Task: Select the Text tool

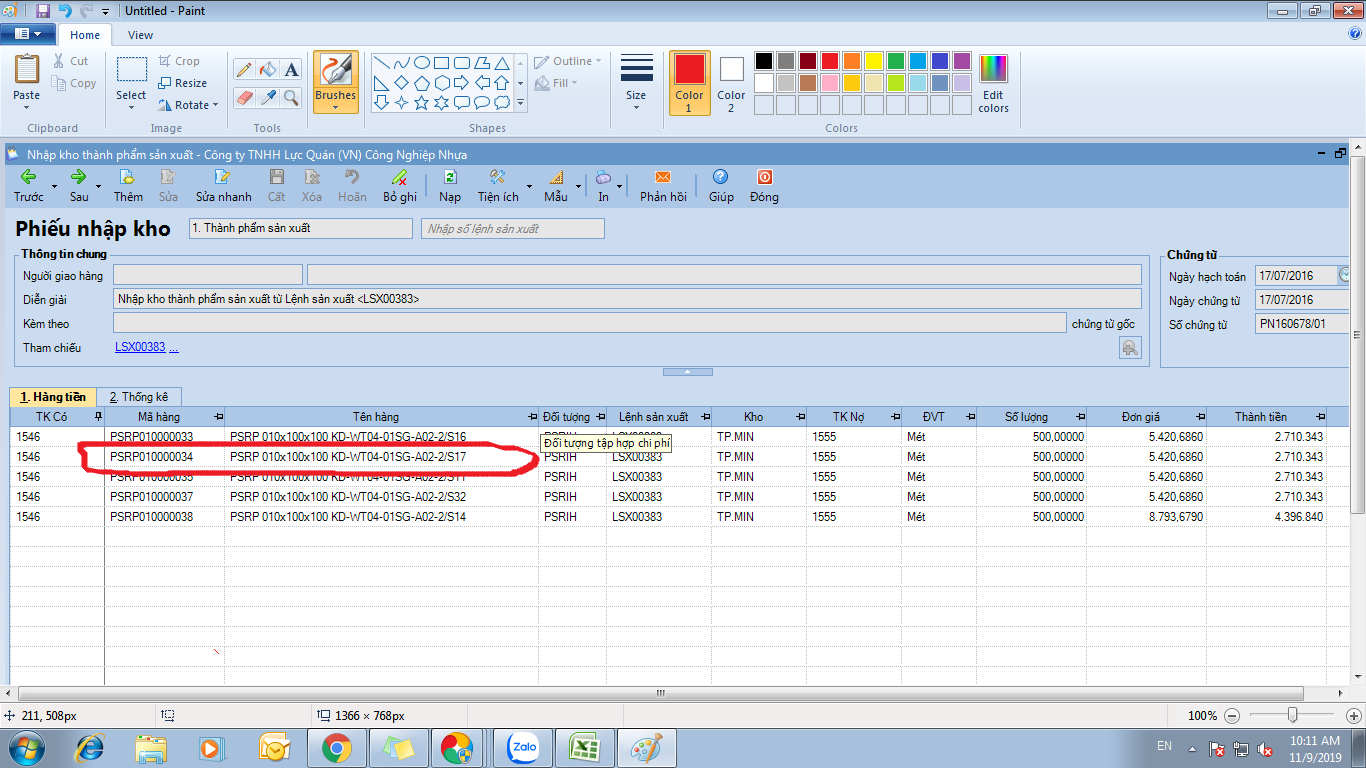Action: [x=291, y=69]
